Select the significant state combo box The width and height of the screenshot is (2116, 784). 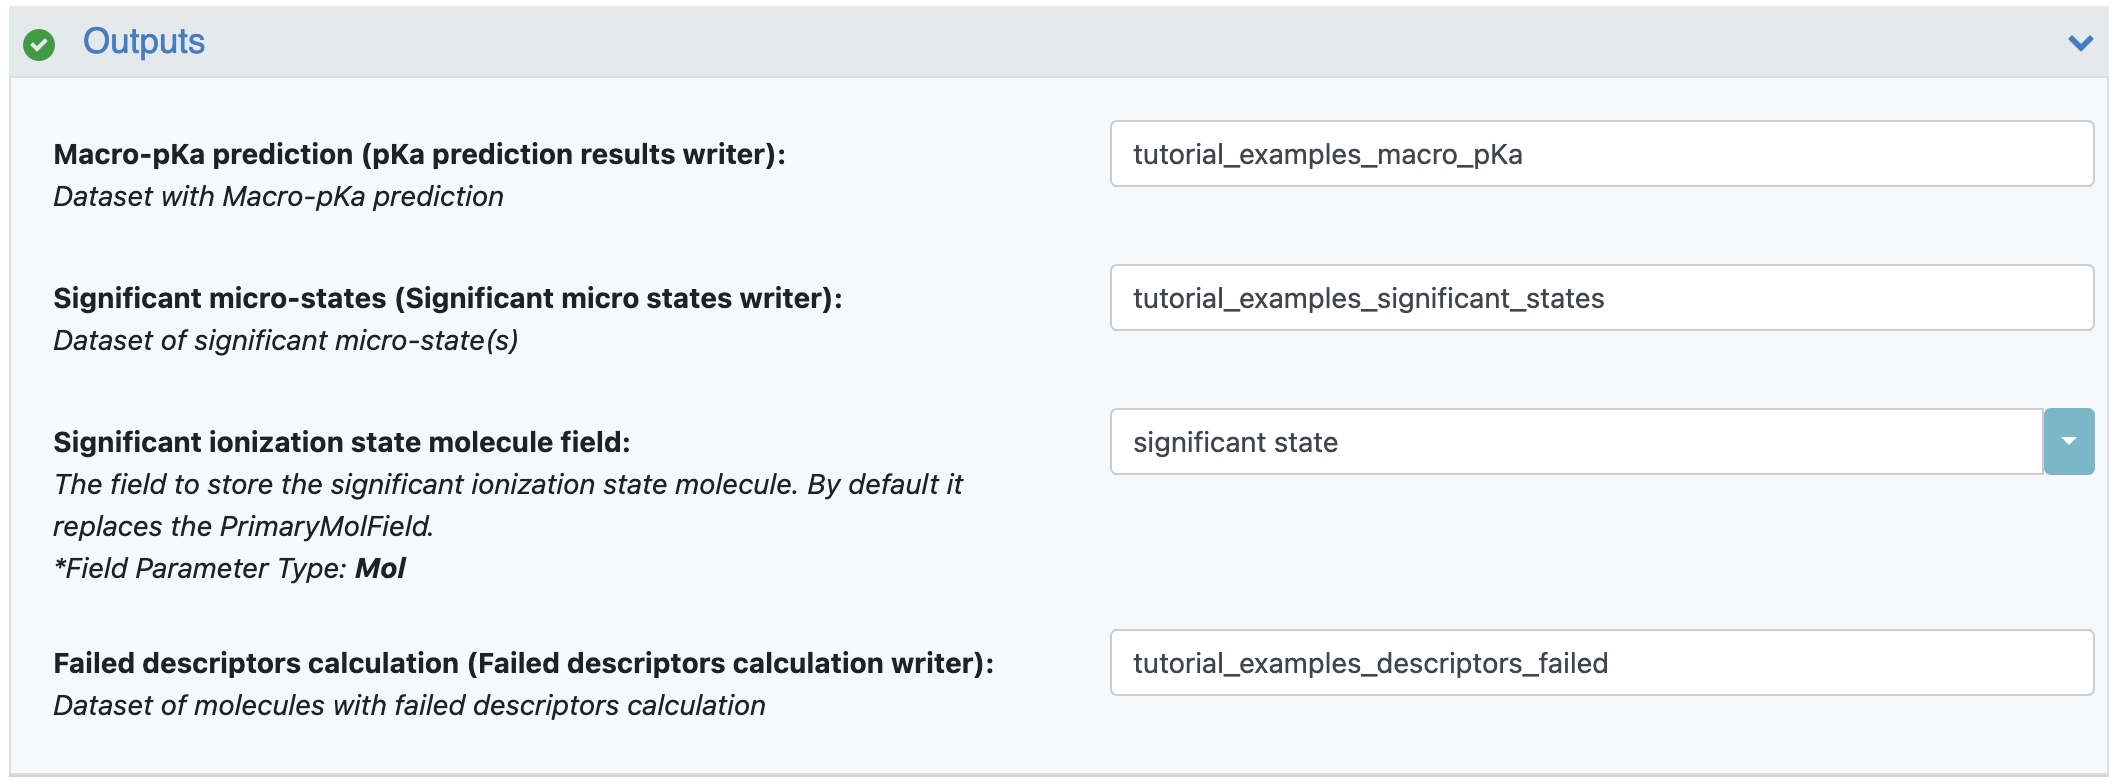click(1577, 441)
